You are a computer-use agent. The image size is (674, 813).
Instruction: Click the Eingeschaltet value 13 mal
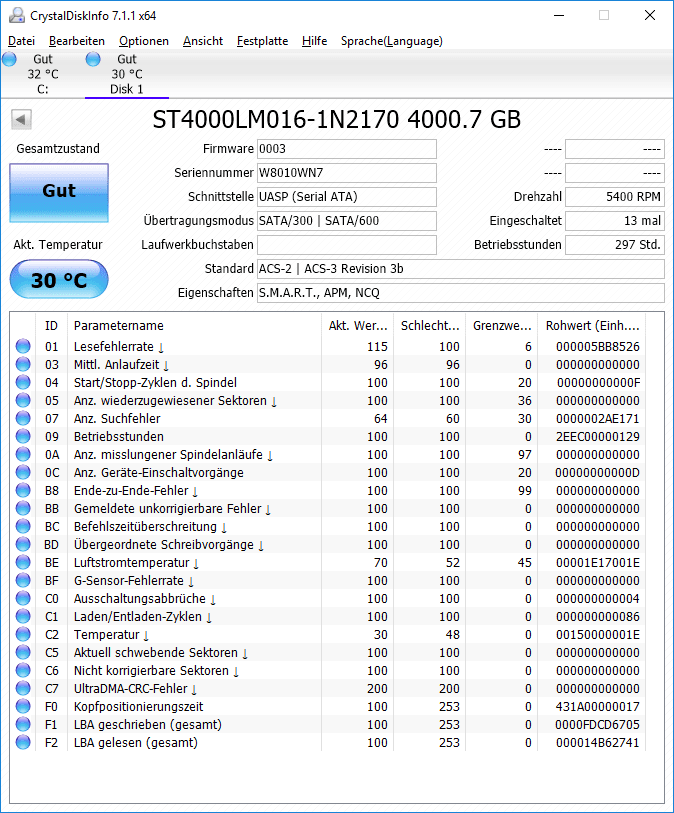[615, 220]
